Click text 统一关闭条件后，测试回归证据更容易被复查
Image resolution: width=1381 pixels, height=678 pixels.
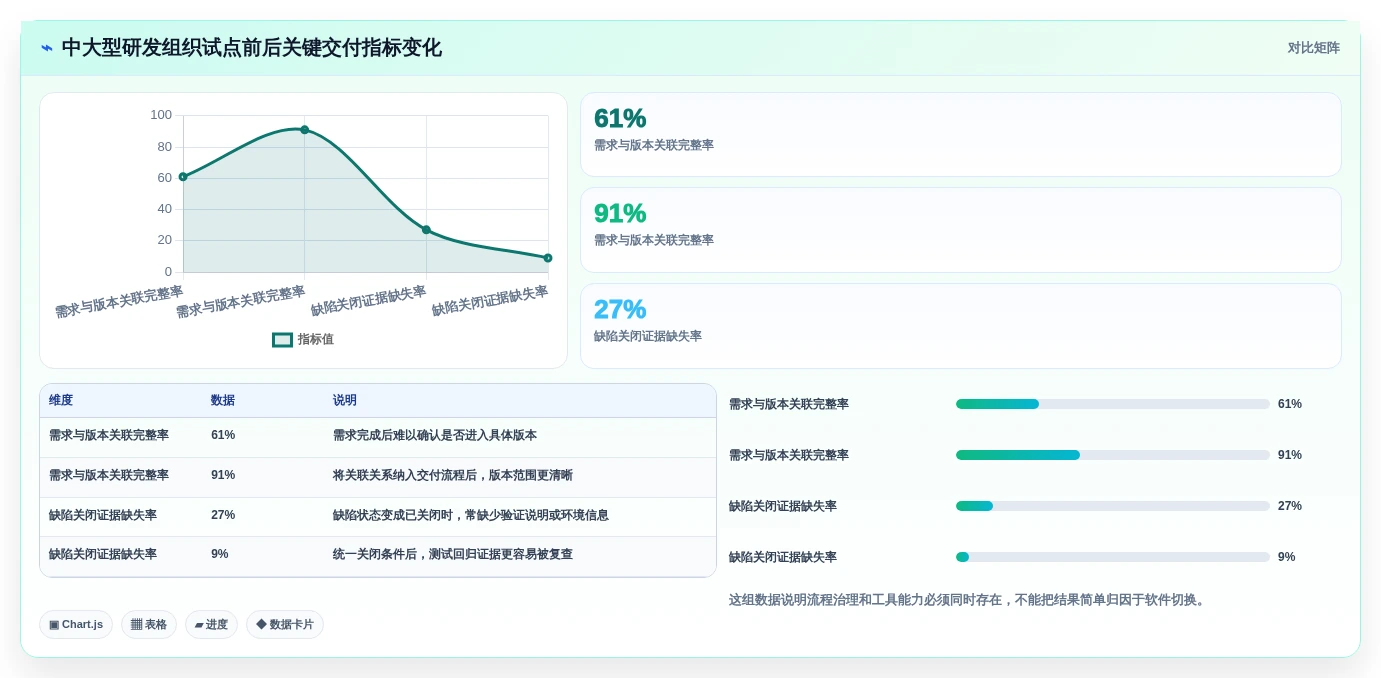point(453,554)
